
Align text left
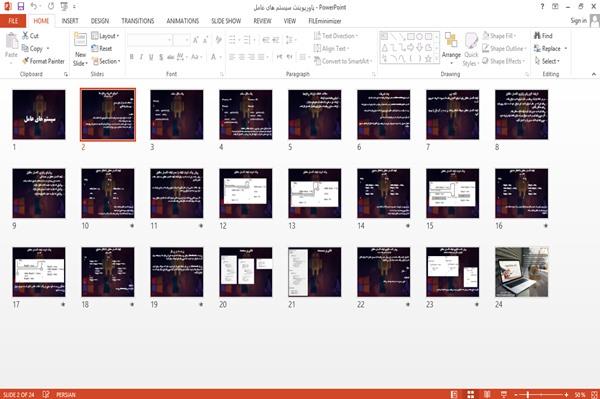coord(232,57)
